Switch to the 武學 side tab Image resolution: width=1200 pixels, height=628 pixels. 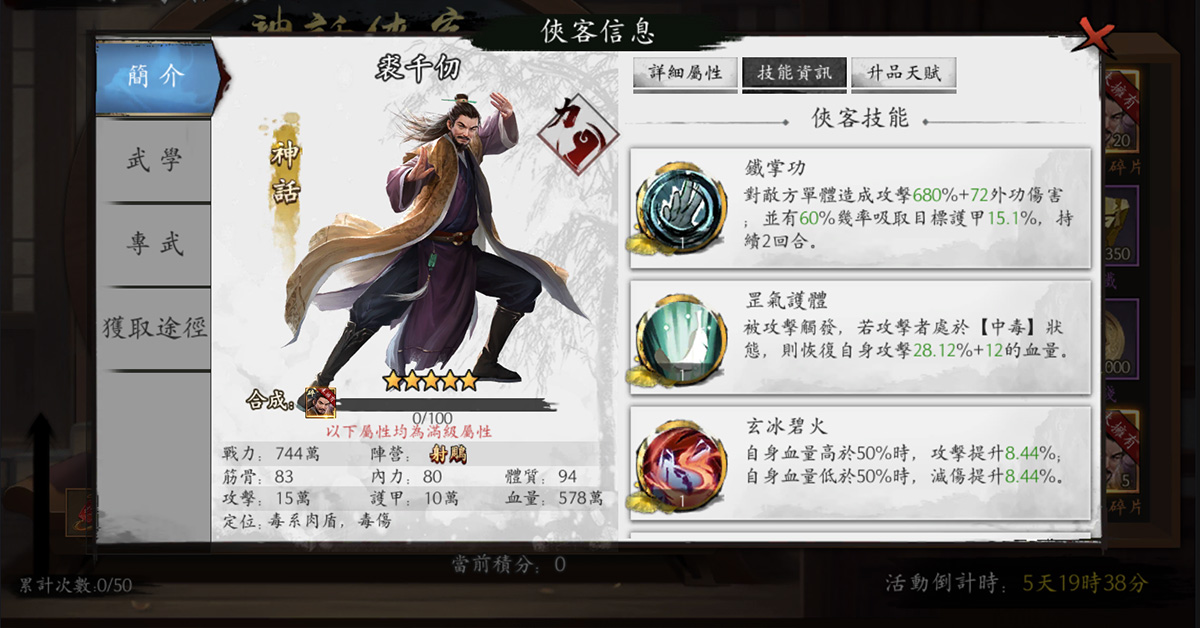(154, 160)
